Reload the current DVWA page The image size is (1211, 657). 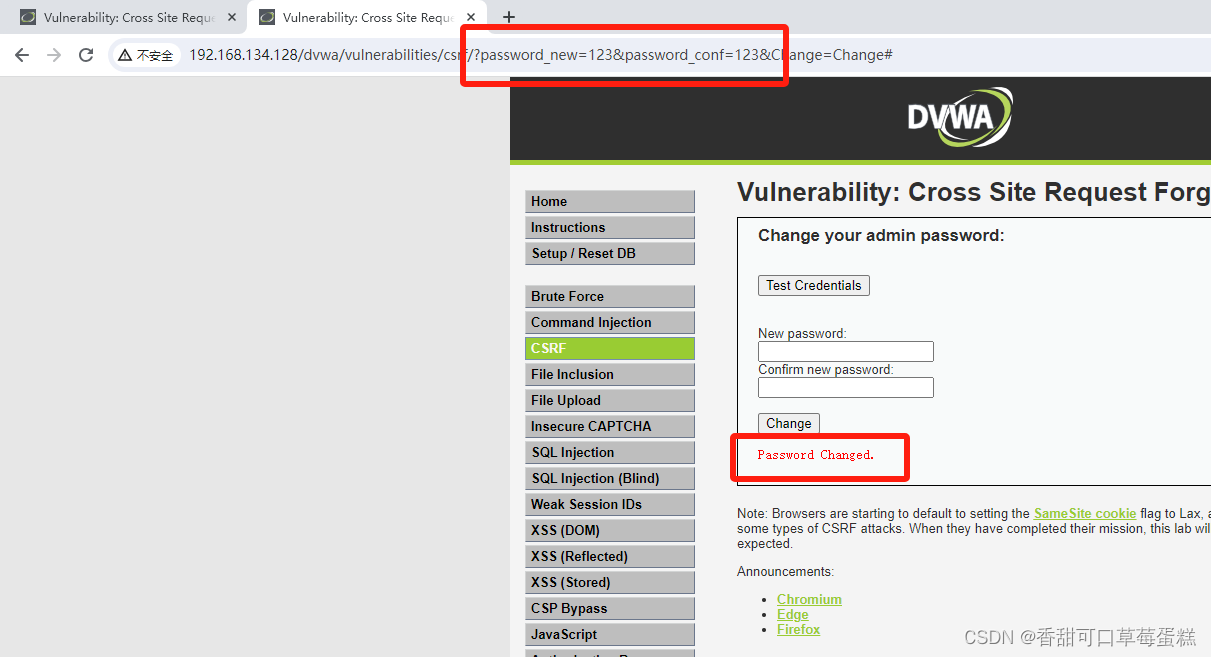click(88, 55)
